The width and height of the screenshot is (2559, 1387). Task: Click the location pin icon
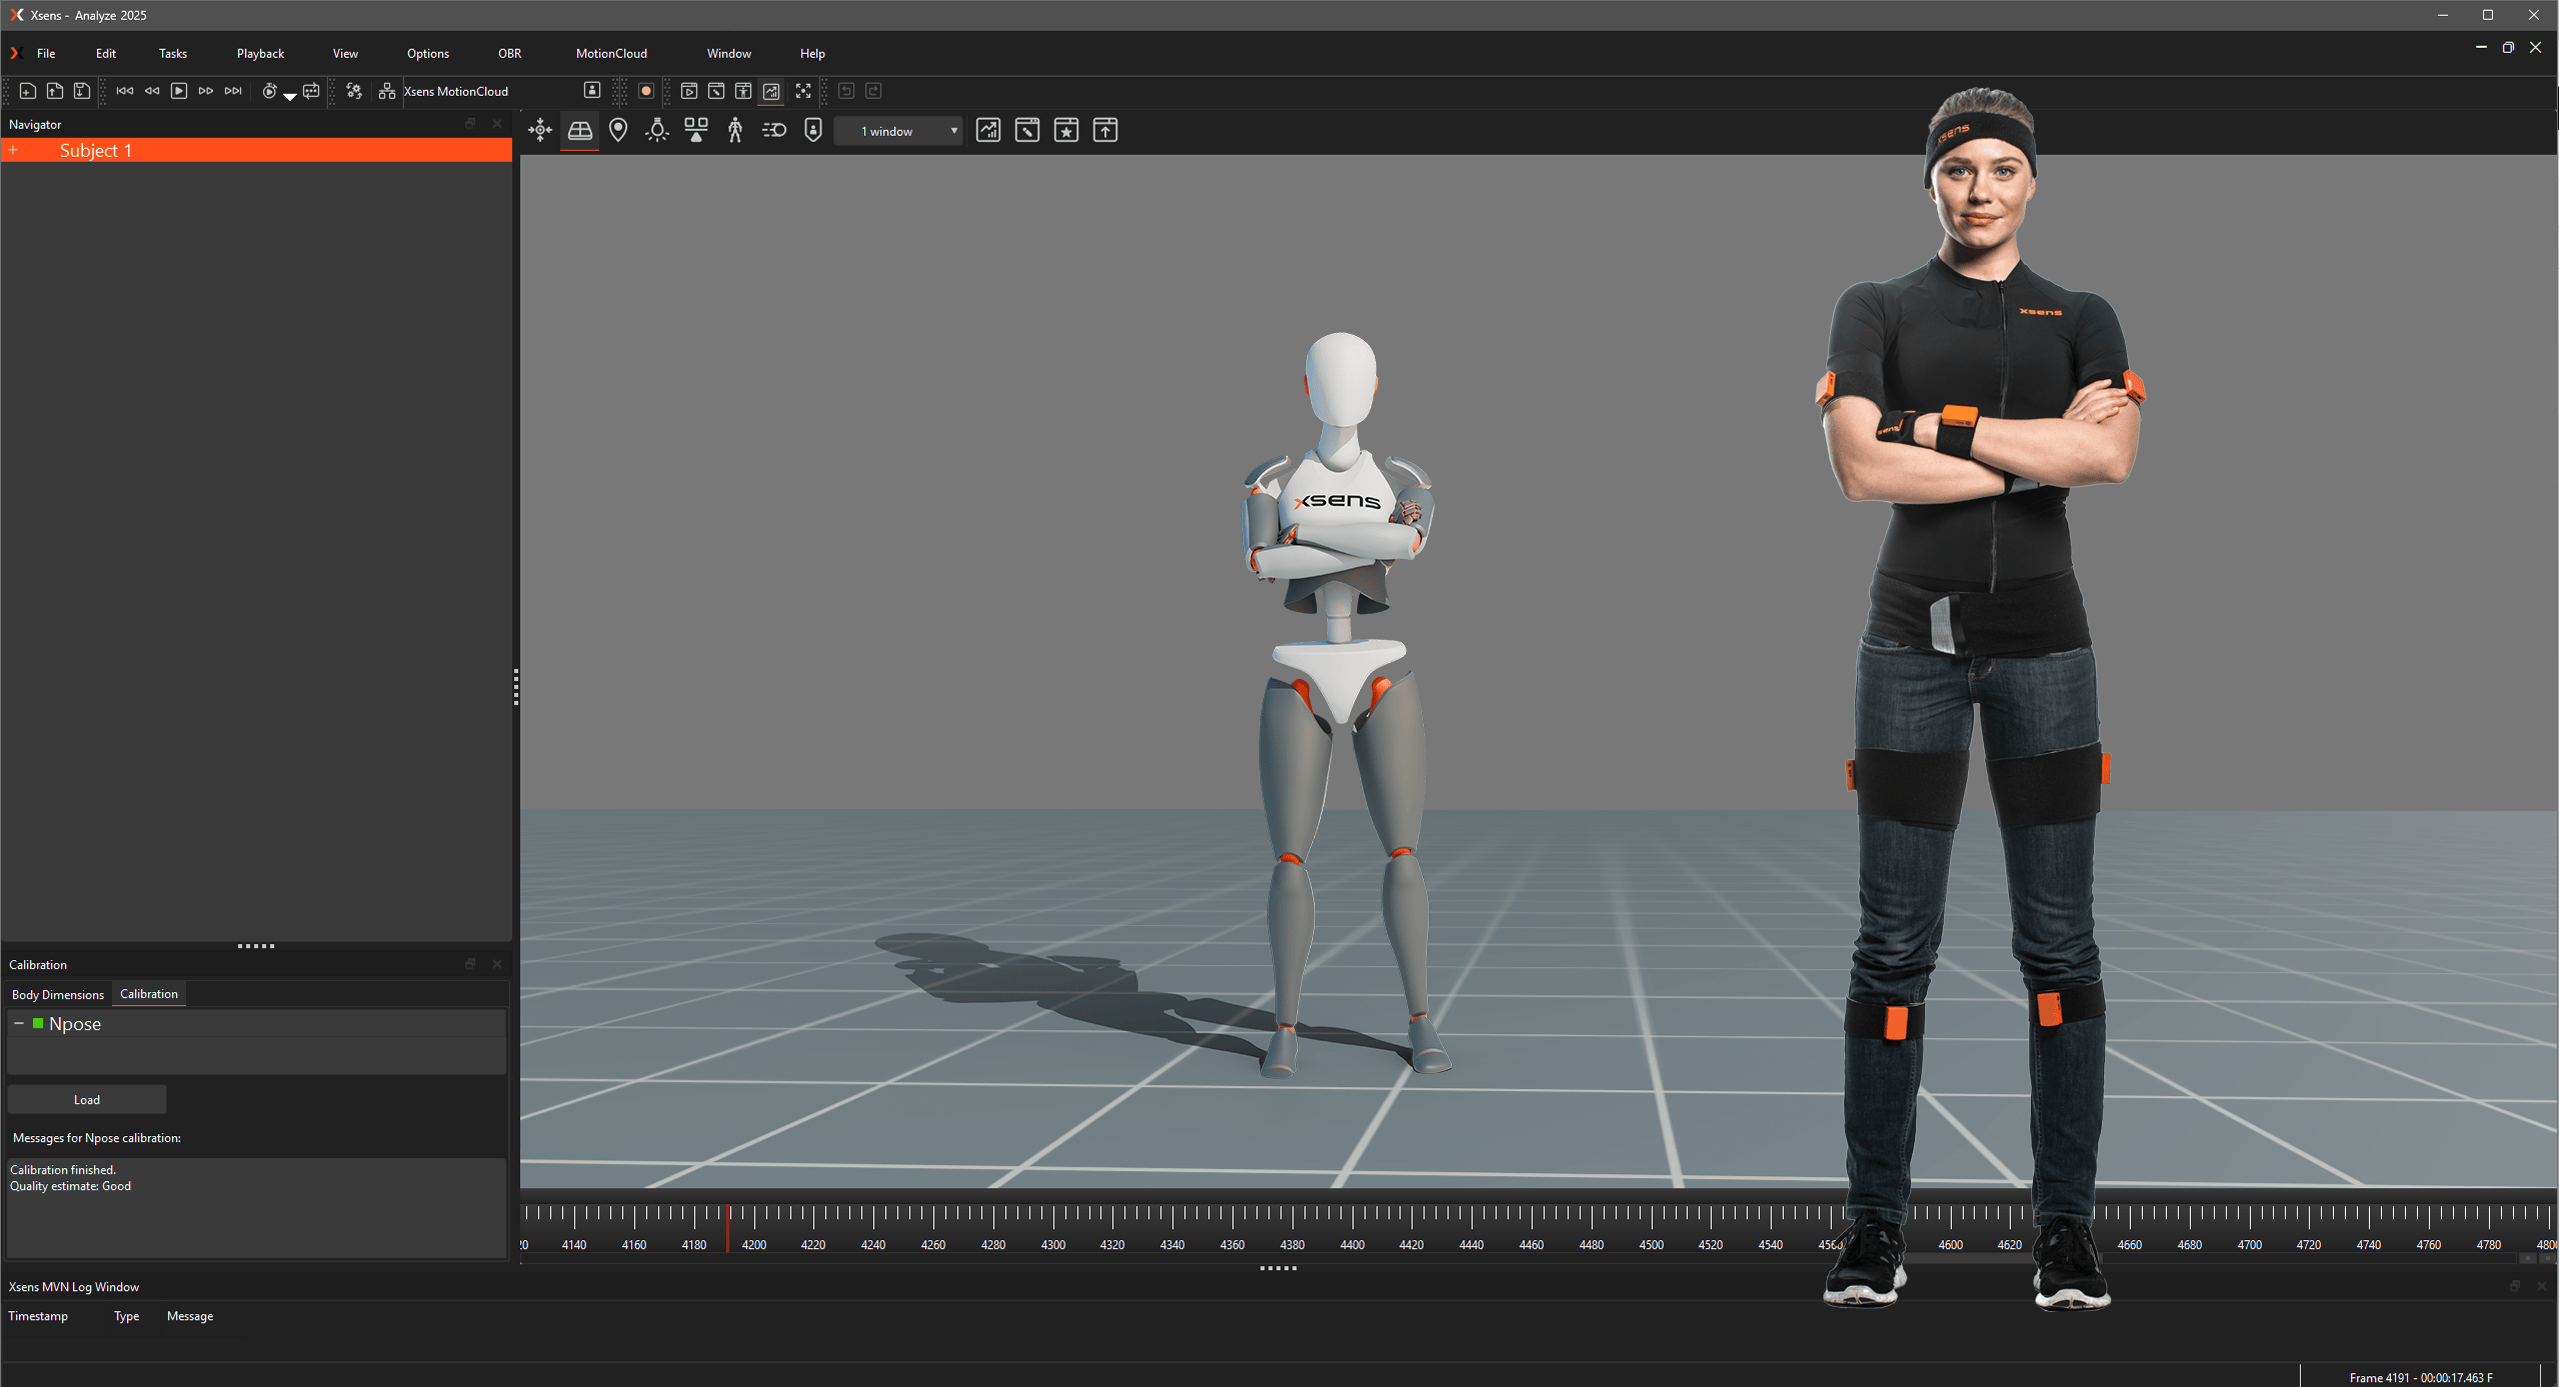click(618, 130)
